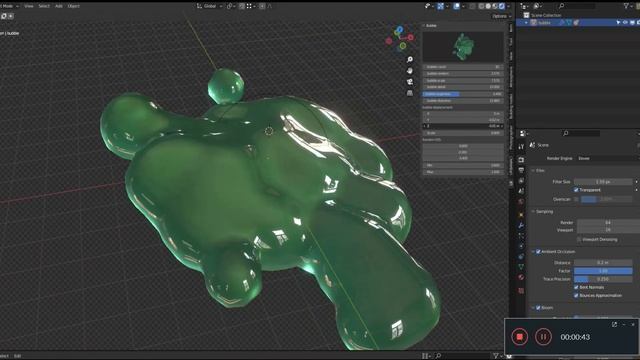The width and height of the screenshot is (640, 360).
Task: Click the pivot point icon in header
Action: (x=230, y=6)
